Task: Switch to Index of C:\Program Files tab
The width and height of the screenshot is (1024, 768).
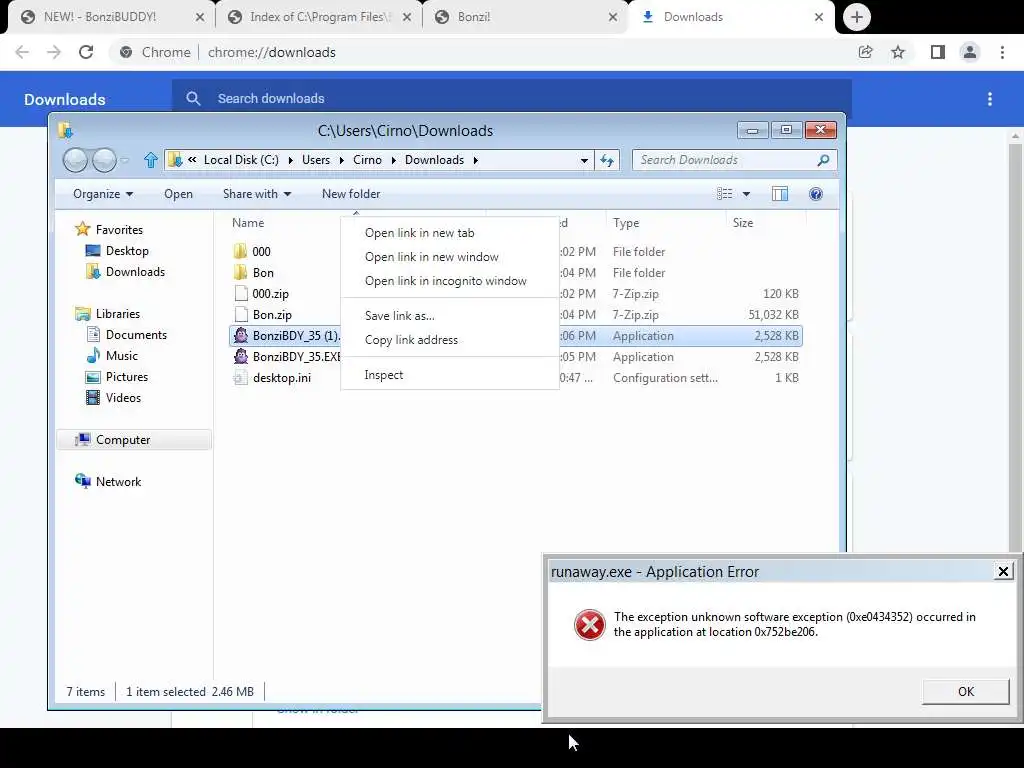Action: [x=320, y=17]
